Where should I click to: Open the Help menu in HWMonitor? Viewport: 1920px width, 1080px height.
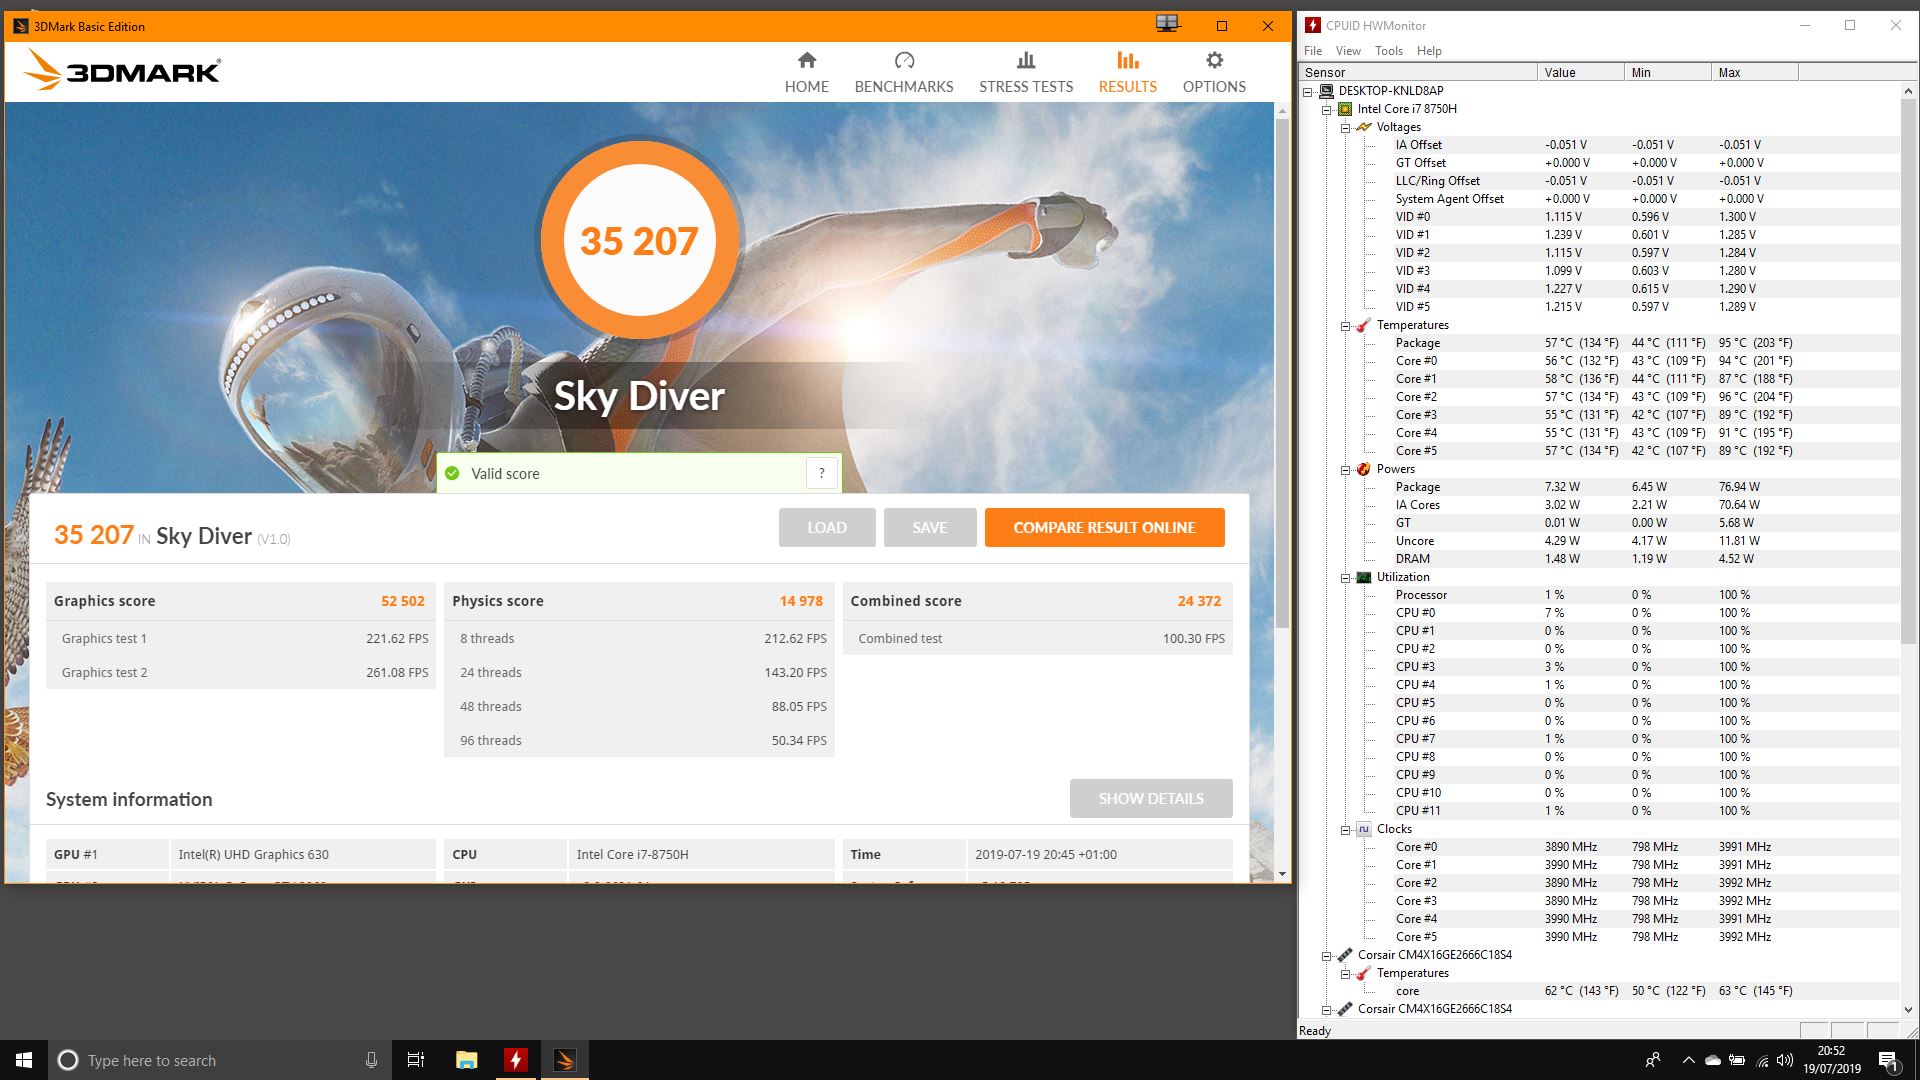[x=1429, y=50]
